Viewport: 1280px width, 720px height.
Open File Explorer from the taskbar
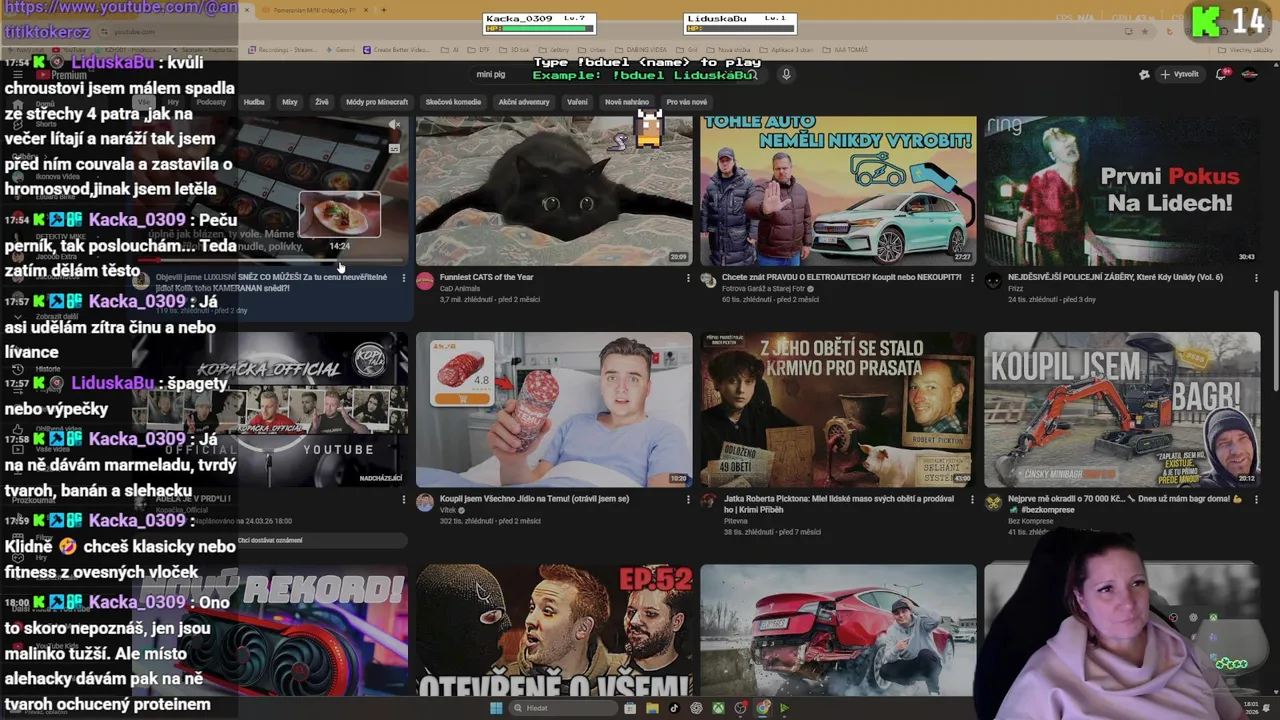point(652,708)
